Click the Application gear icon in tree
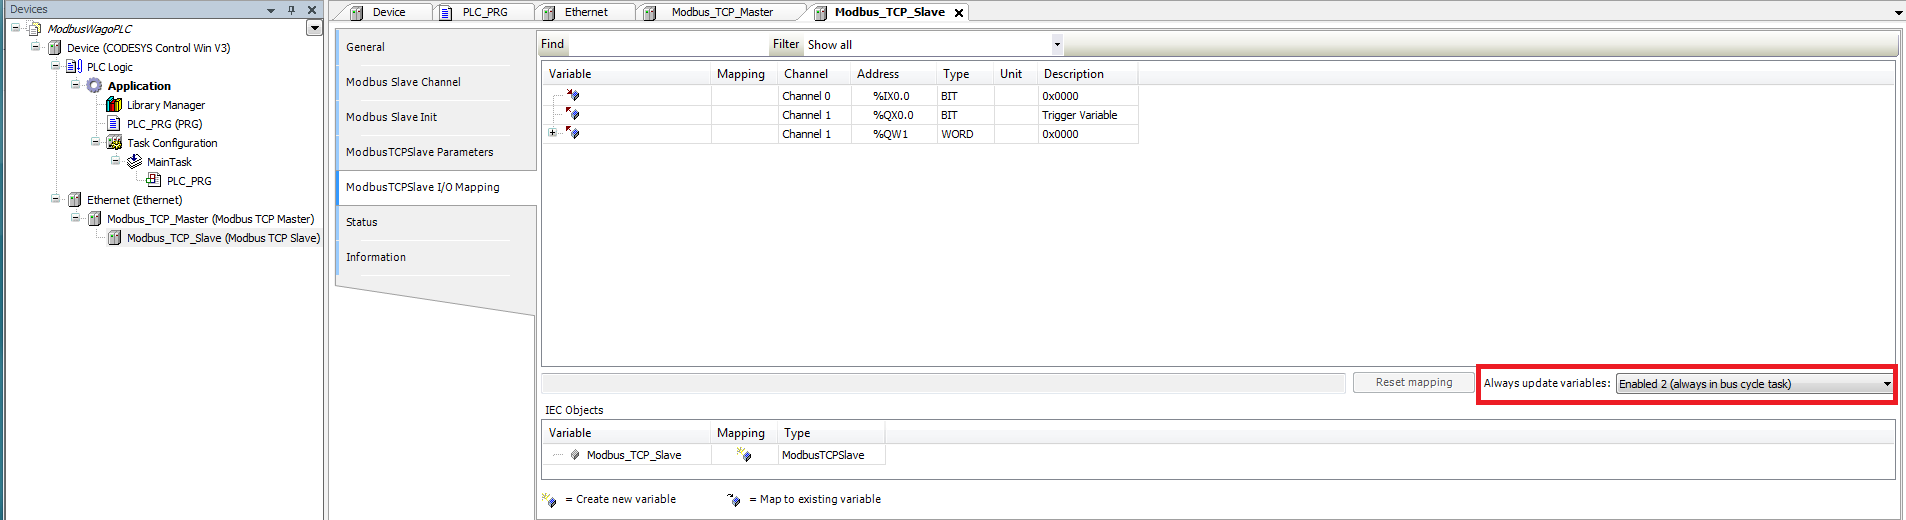 [94, 86]
